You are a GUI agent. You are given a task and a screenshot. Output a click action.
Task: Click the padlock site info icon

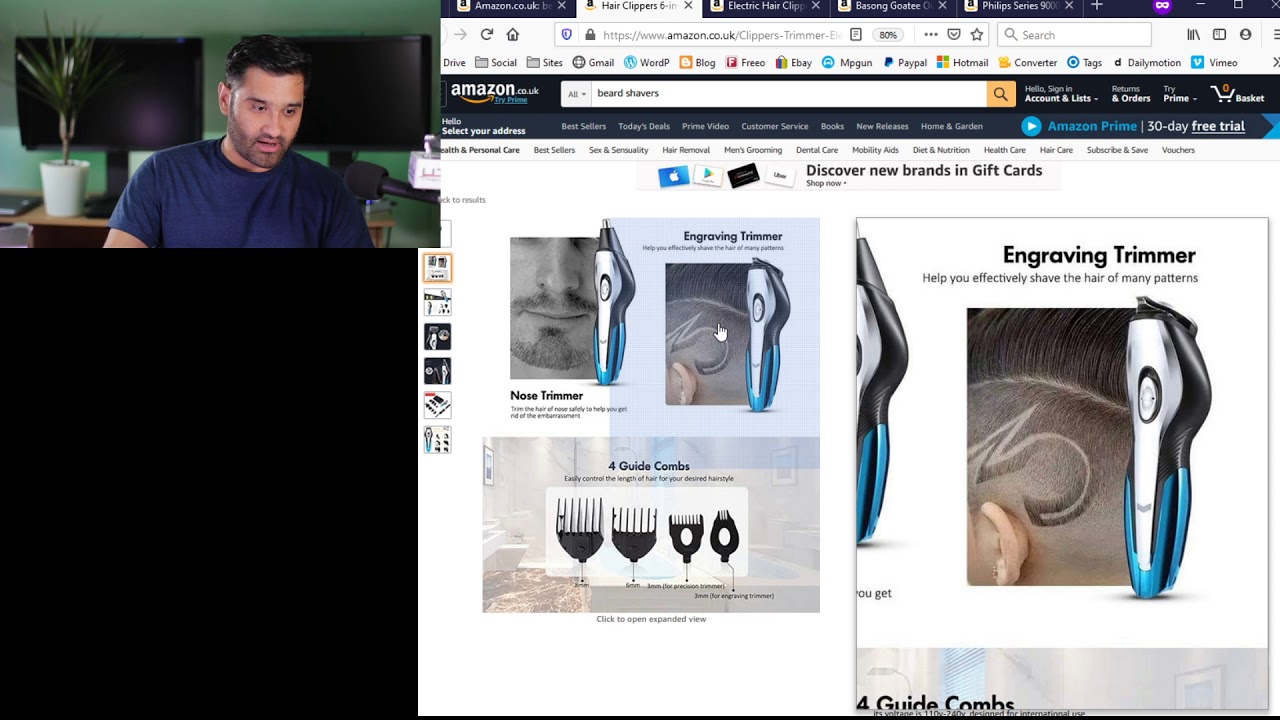coord(590,35)
